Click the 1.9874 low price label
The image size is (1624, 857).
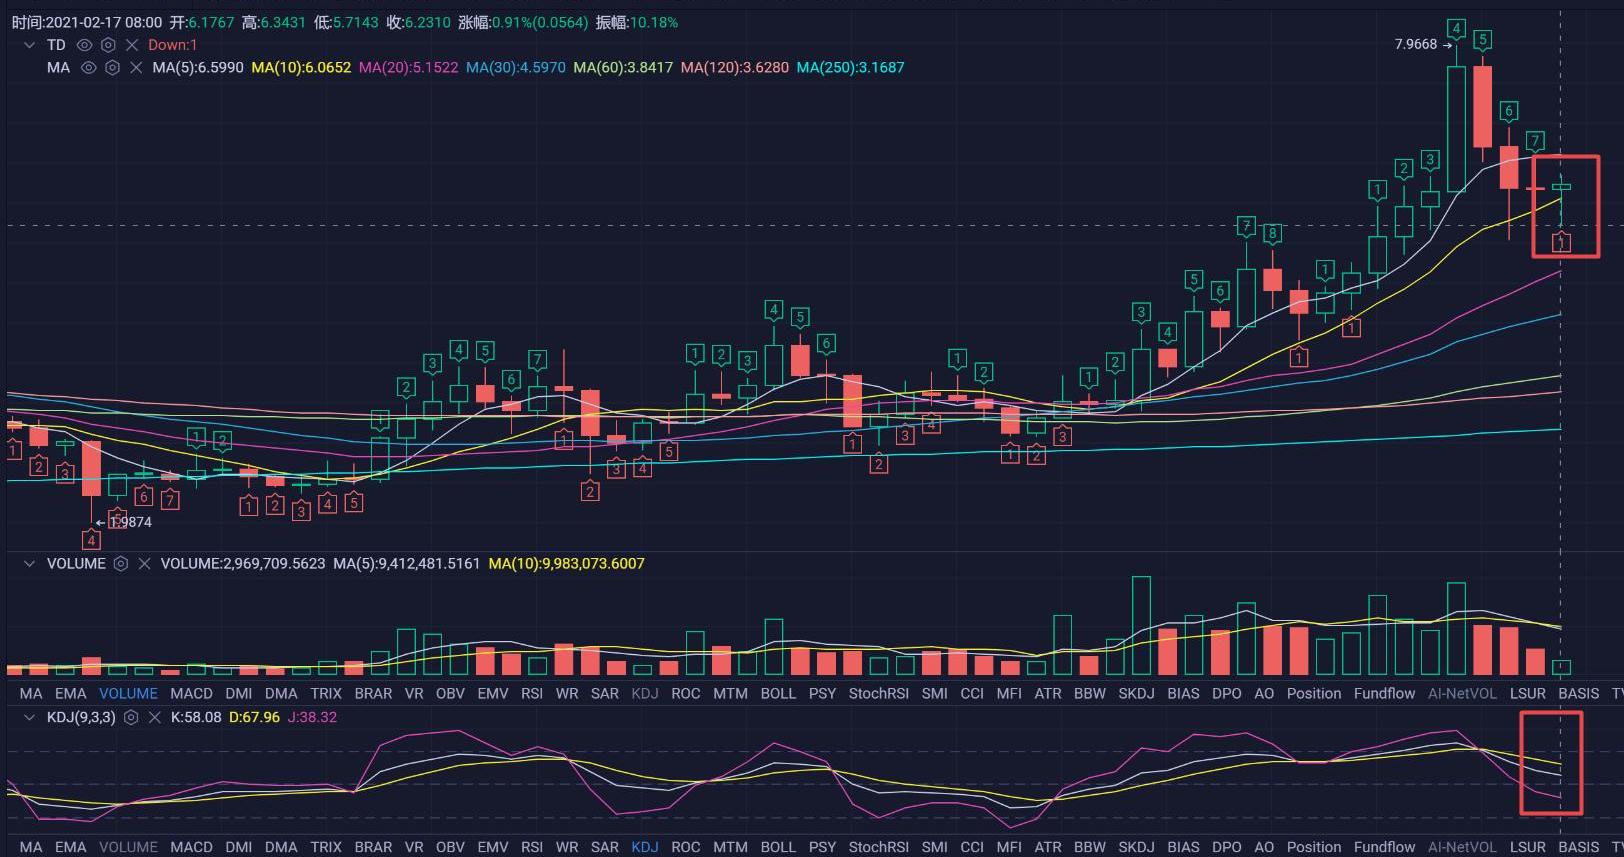[x=131, y=522]
